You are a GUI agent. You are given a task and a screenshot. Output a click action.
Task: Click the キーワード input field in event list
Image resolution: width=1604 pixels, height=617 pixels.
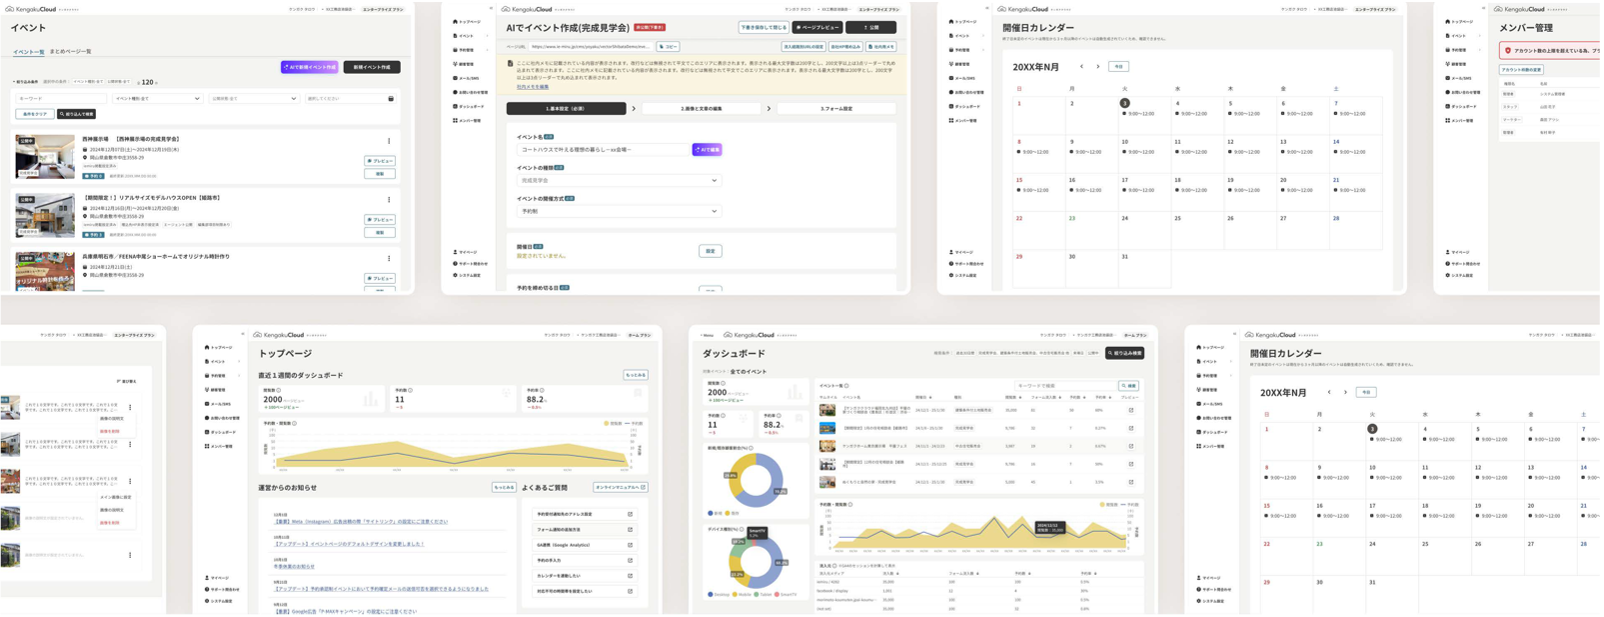click(x=60, y=99)
